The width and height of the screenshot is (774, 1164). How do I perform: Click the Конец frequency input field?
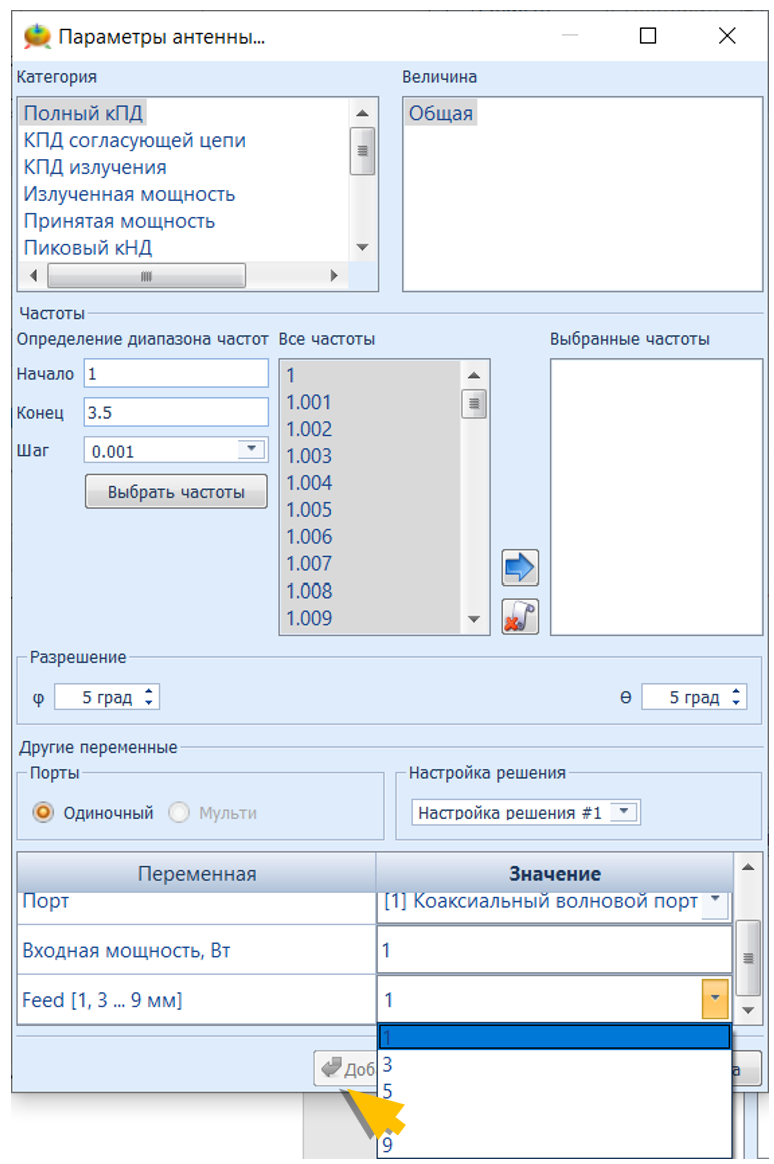pos(176,412)
